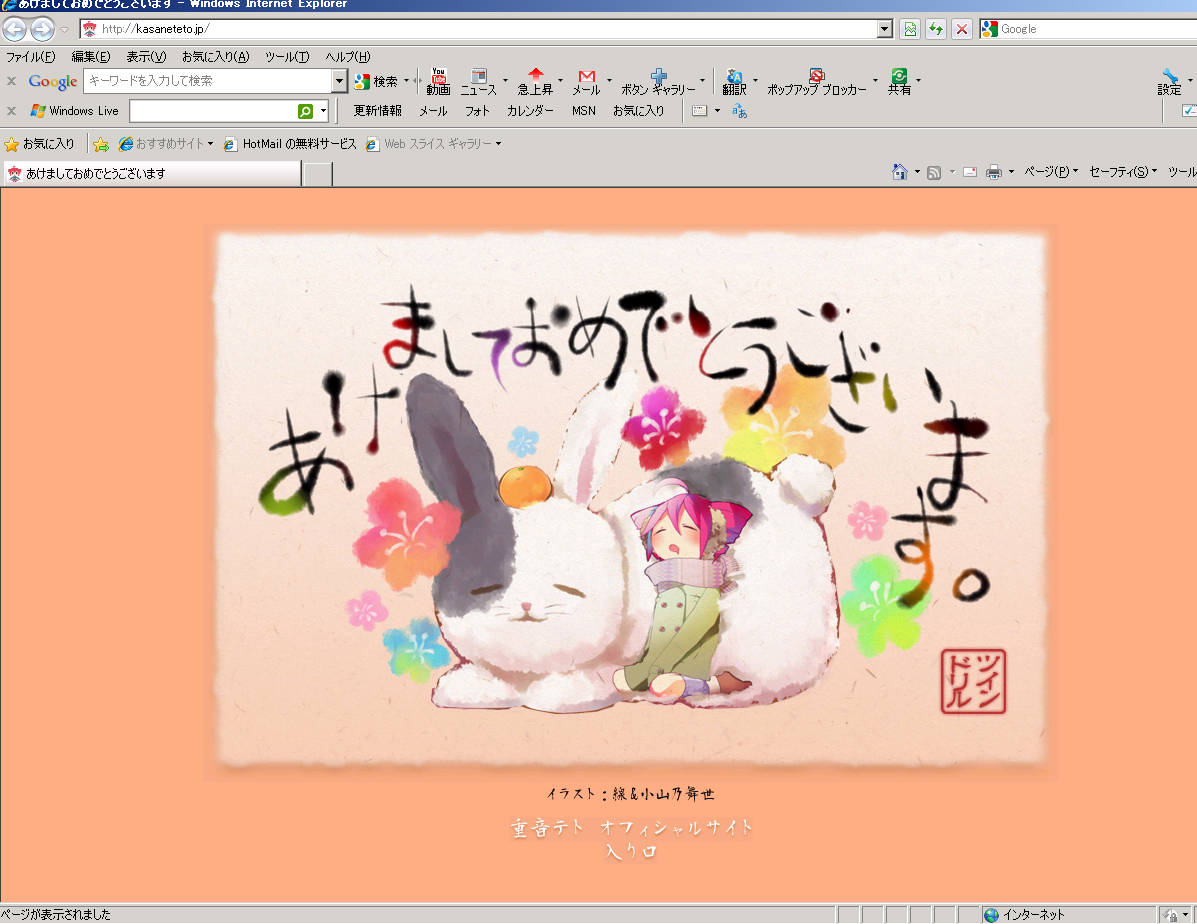Click the add to favorites bar star icon
This screenshot has height=924, width=1197.
(102, 144)
